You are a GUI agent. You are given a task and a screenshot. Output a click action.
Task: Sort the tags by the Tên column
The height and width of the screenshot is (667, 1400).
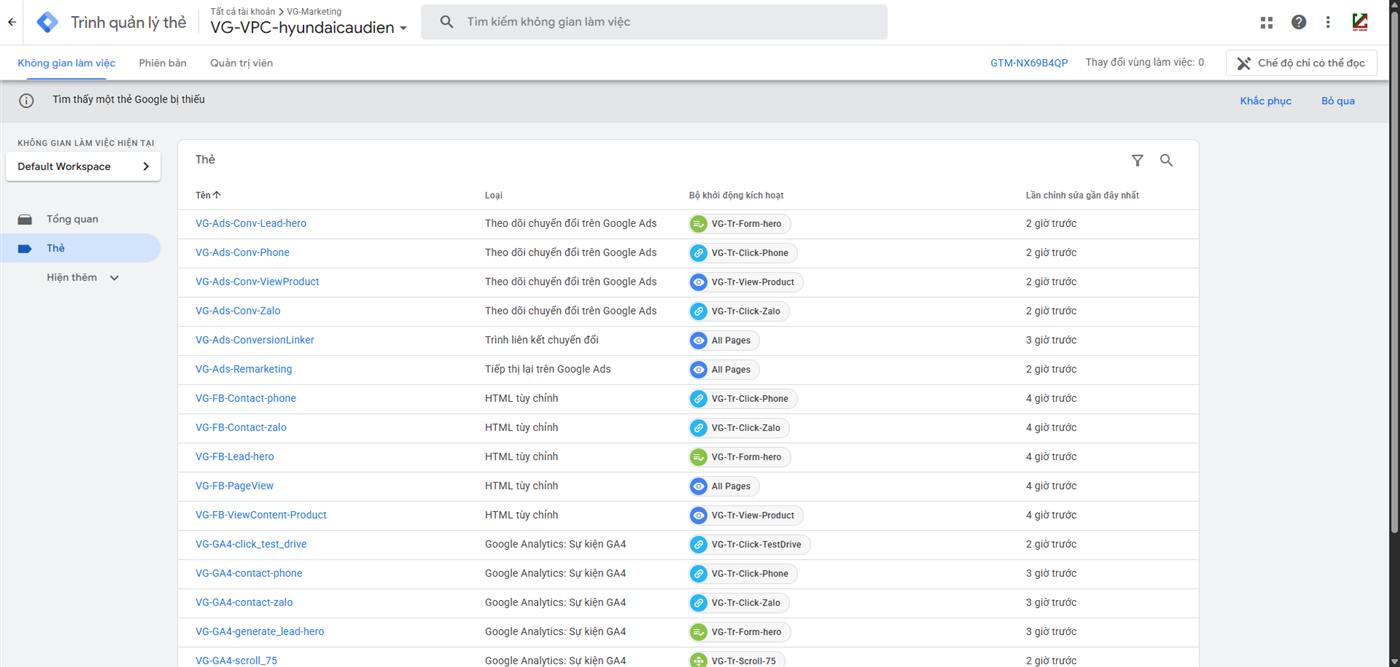[208, 195]
